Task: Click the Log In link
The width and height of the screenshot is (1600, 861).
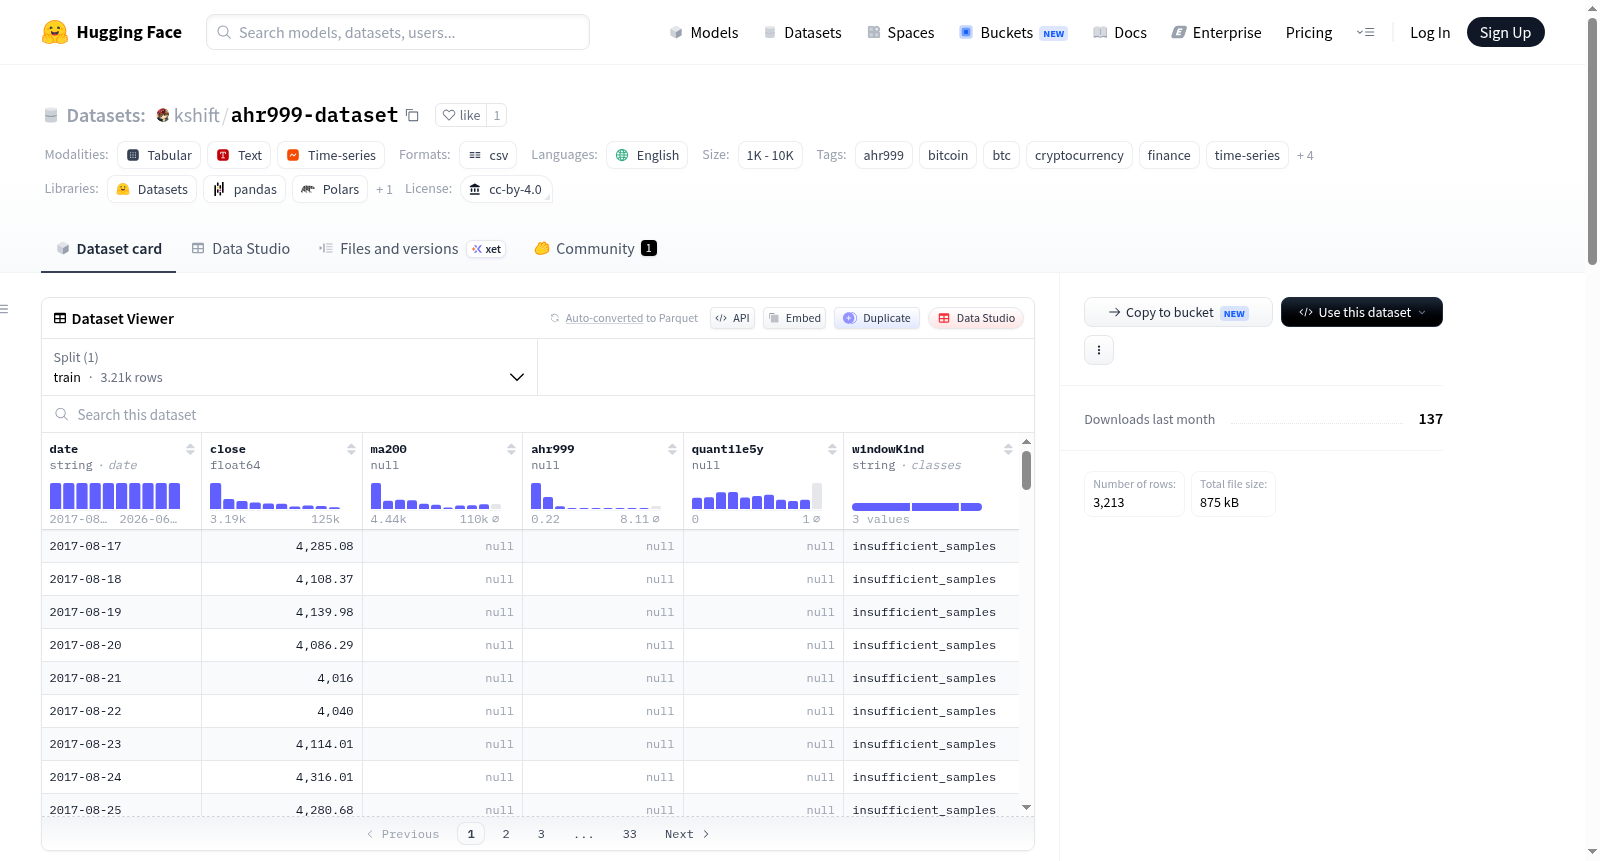Action: (x=1430, y=33)
